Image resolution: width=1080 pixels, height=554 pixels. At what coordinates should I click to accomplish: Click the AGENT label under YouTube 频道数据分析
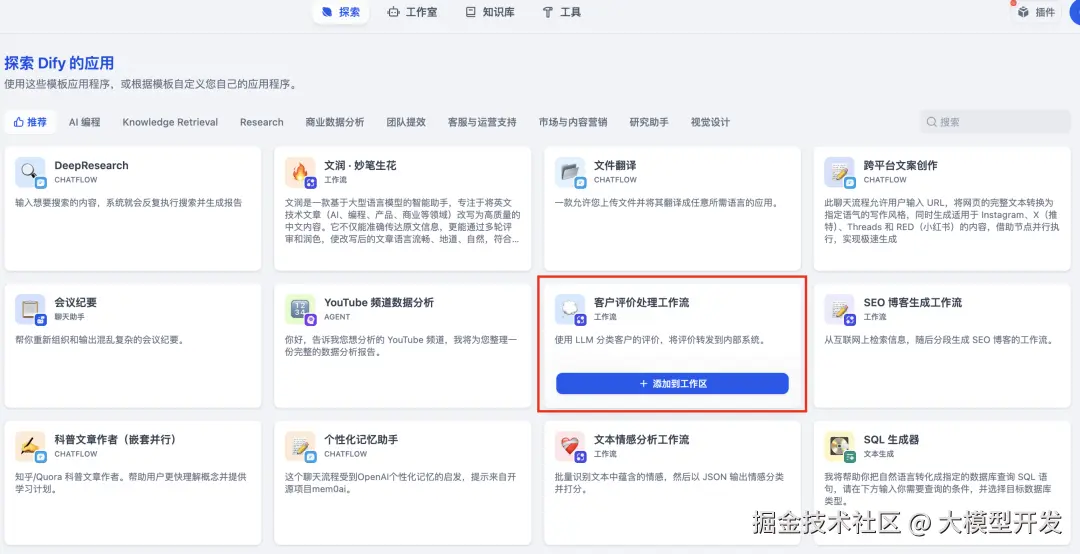[x=338, y=317]
